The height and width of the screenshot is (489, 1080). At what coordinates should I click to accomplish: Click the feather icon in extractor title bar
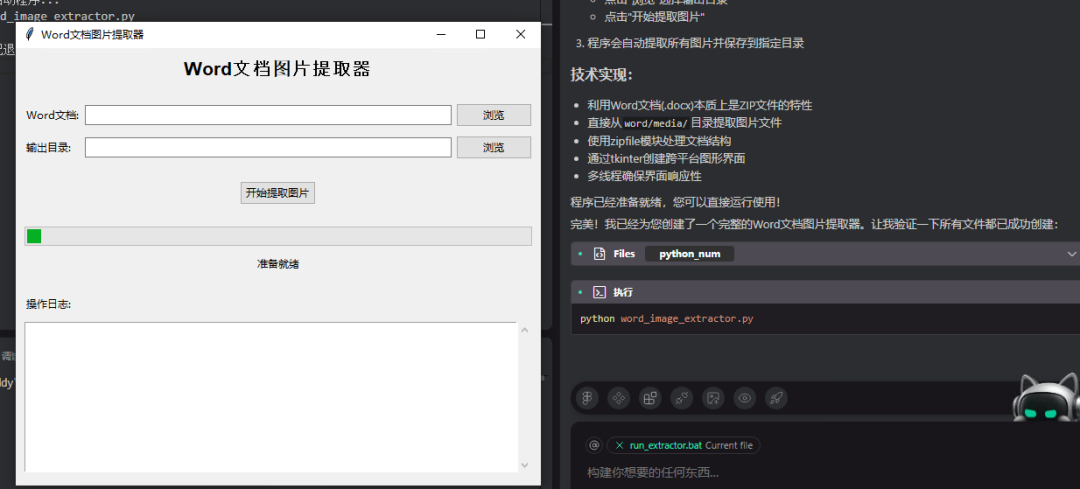pos(30,34)
